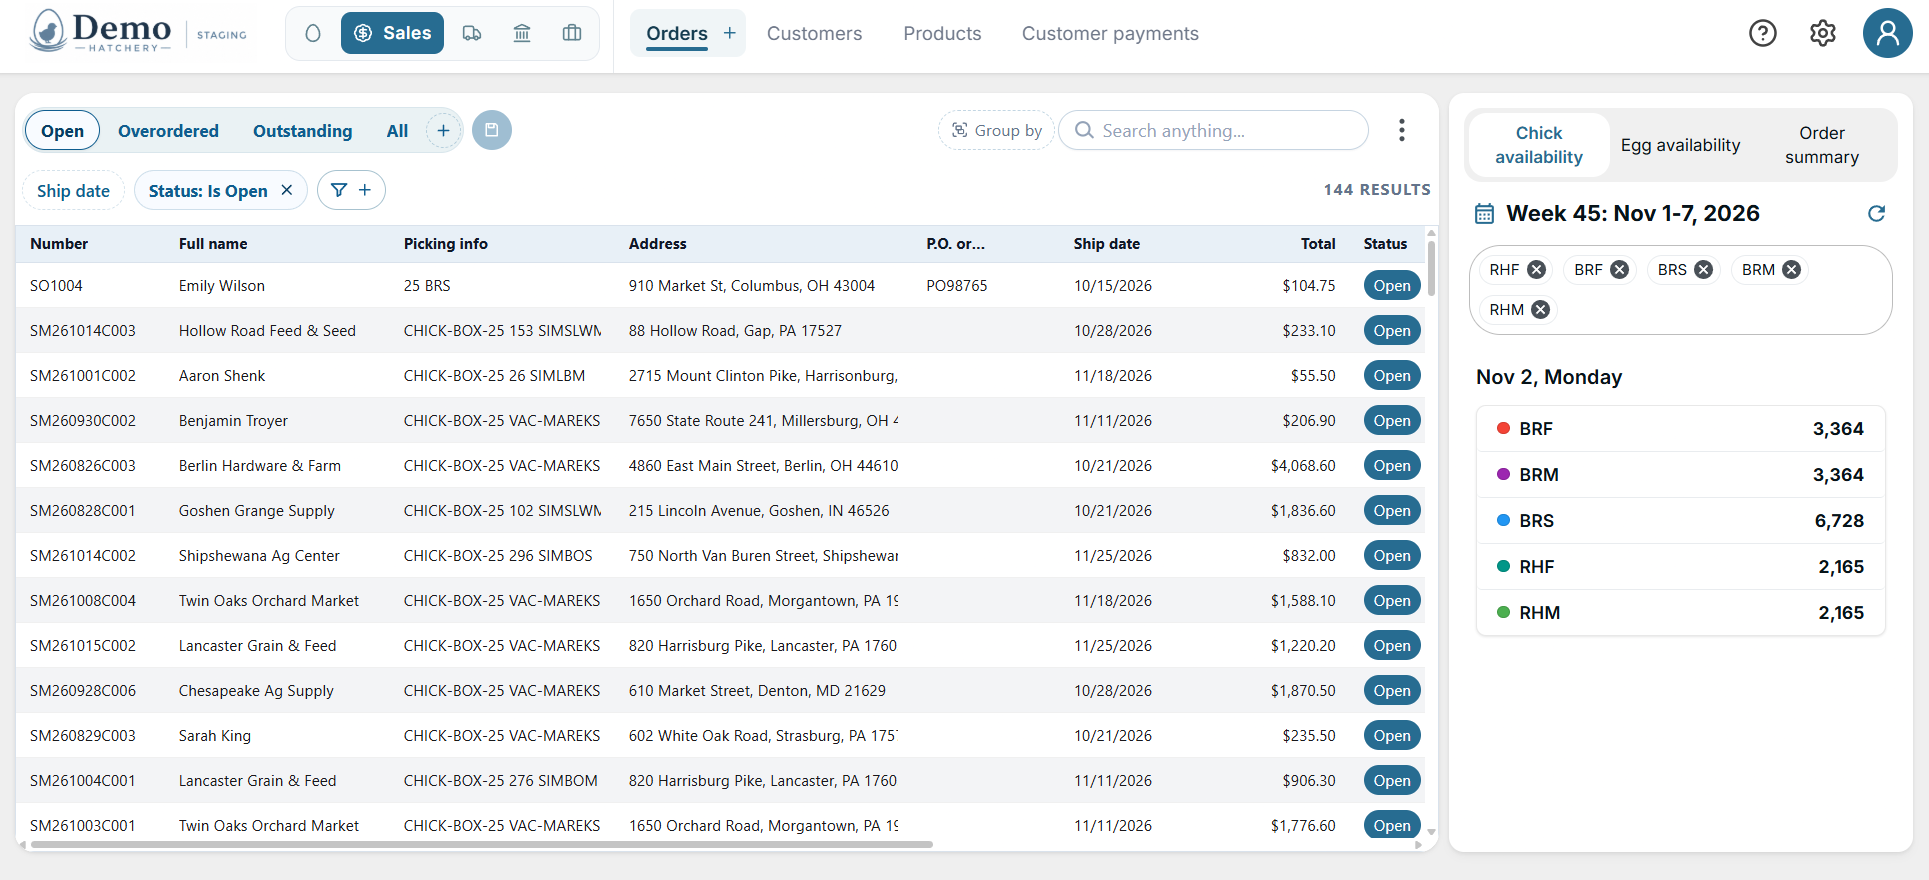
Task: Open the three-dot more options menu
Action: pos(1402,130)
